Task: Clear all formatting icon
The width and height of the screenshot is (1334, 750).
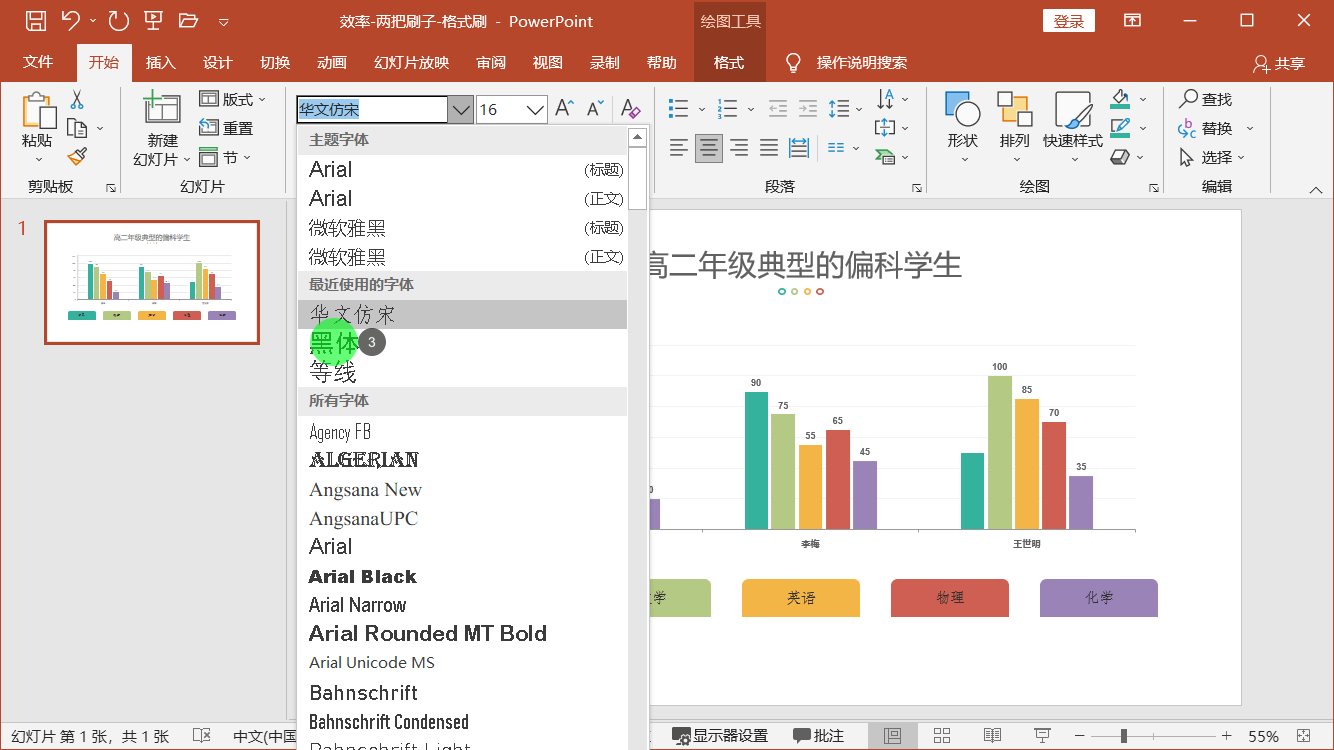Action: click(630, 109)
